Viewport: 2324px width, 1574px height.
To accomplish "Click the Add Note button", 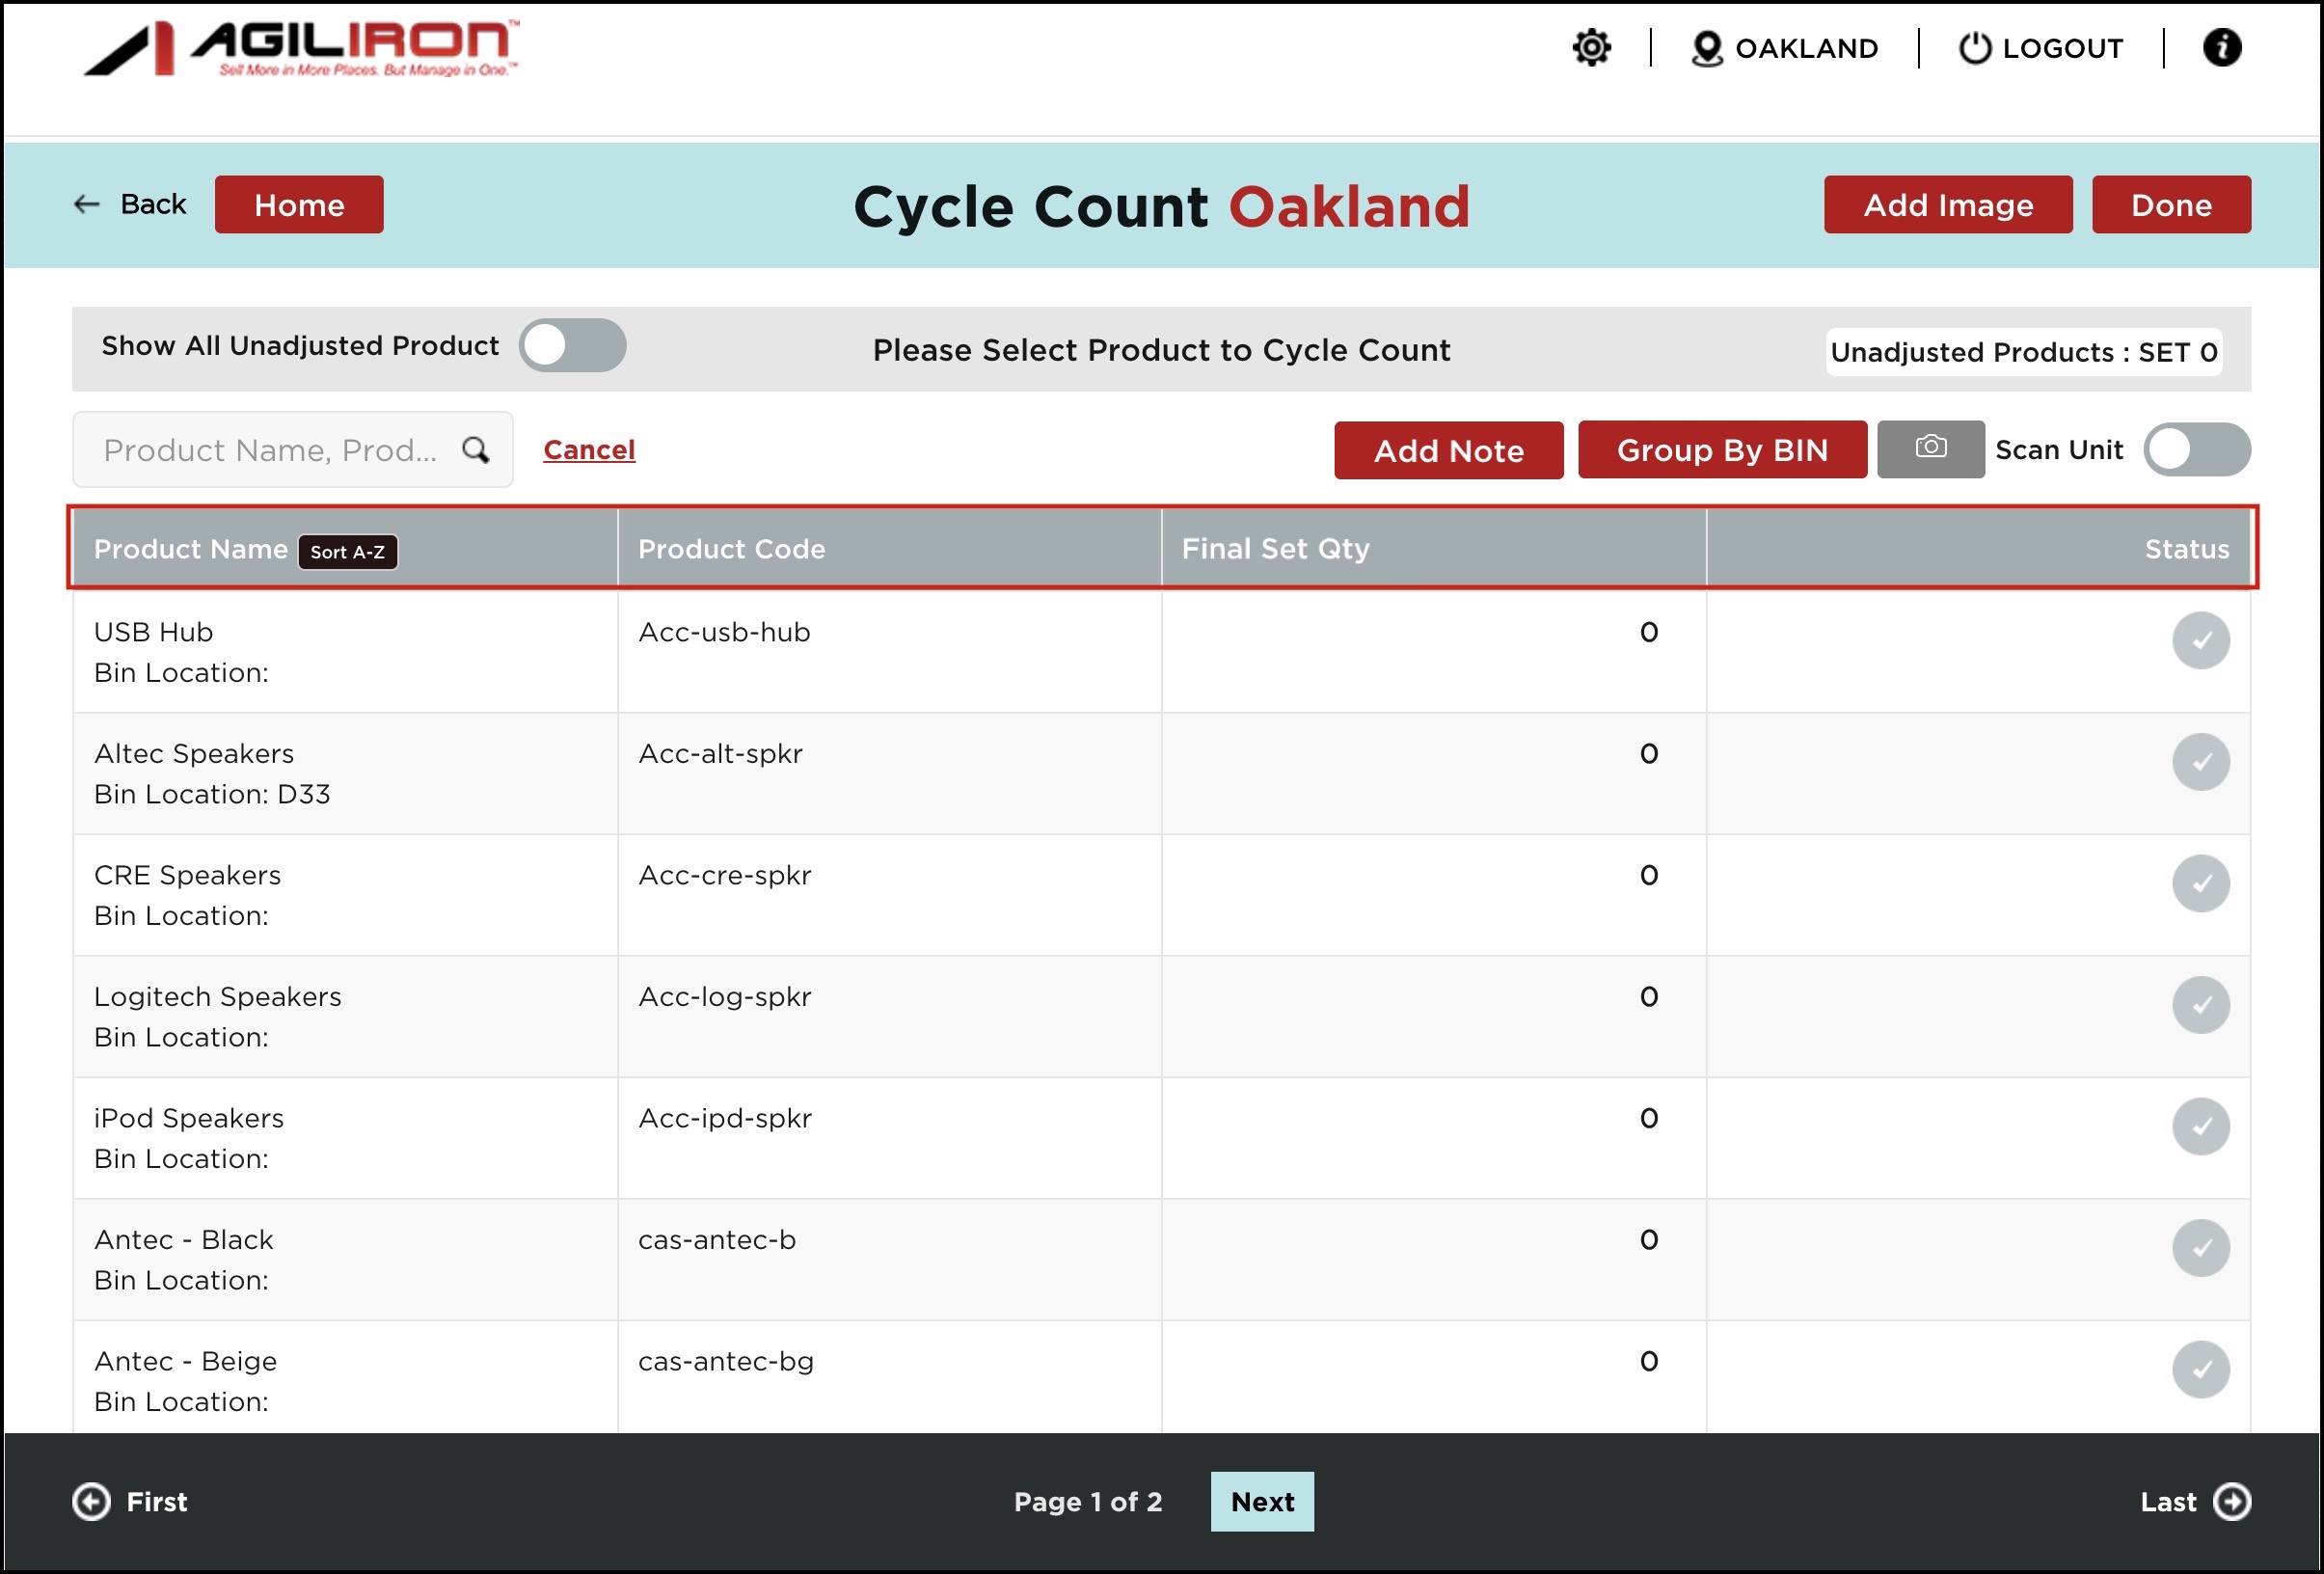I will tap(1447, 450).
